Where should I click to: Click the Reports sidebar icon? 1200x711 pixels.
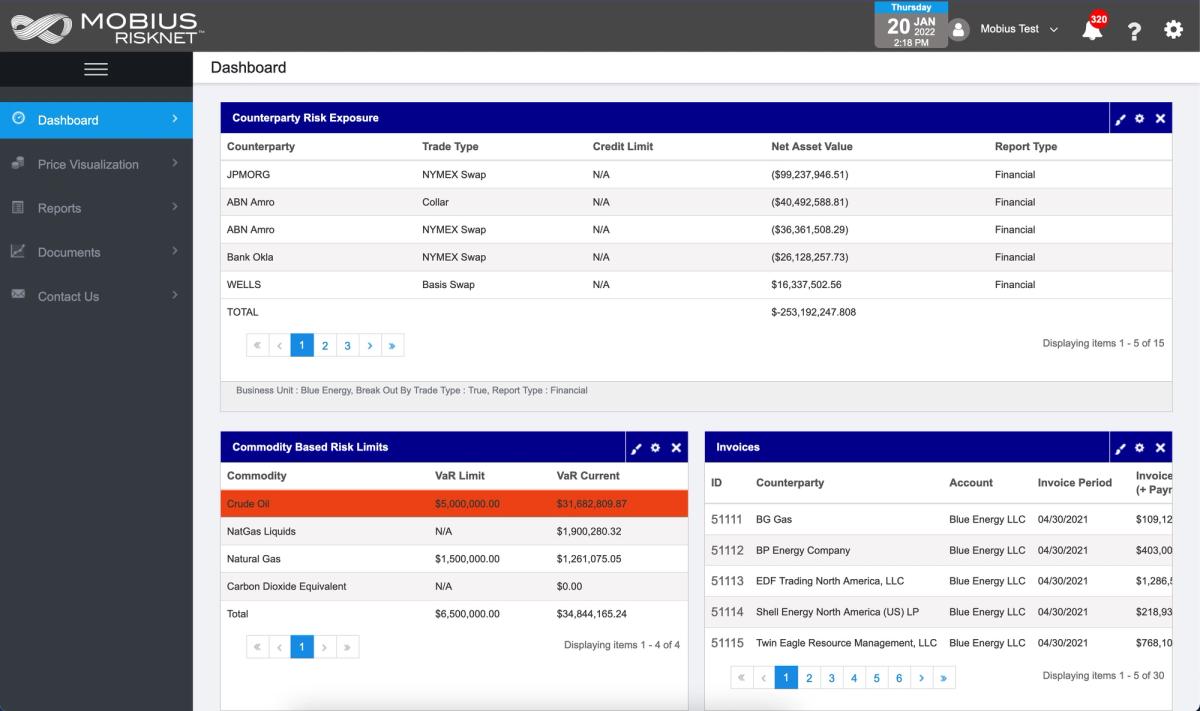17,207
